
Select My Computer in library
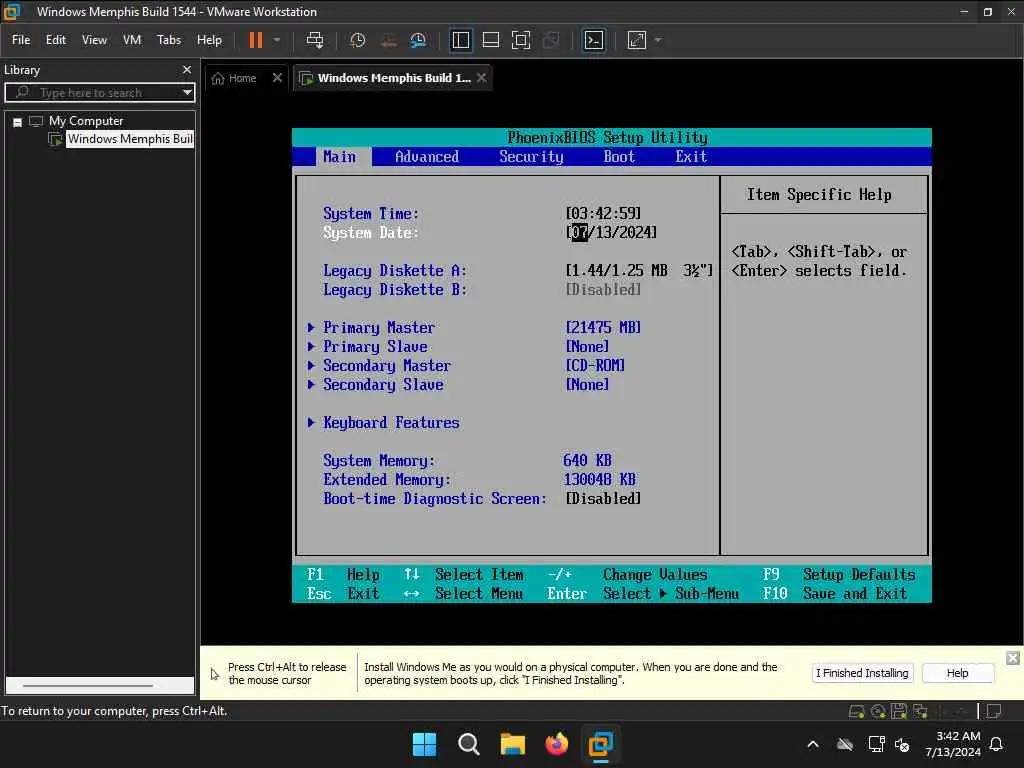click(x=86, y=121)
